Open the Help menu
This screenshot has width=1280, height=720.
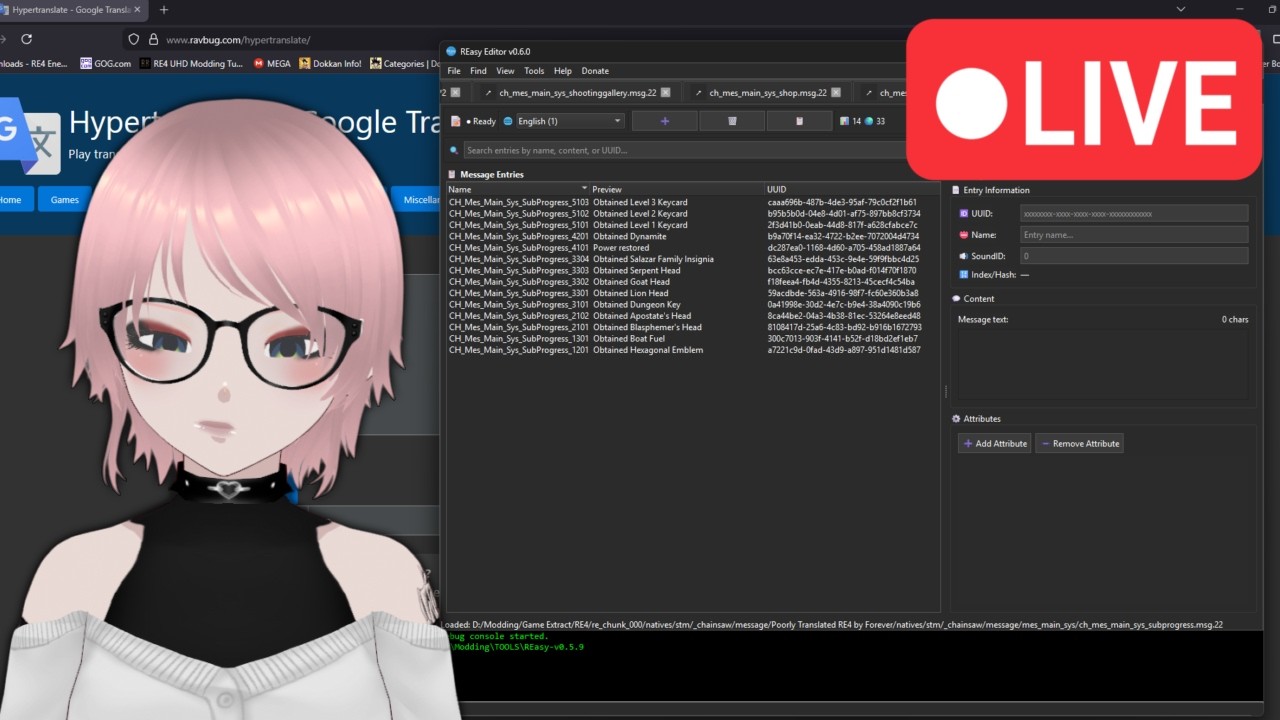click(x=563, y=71)
